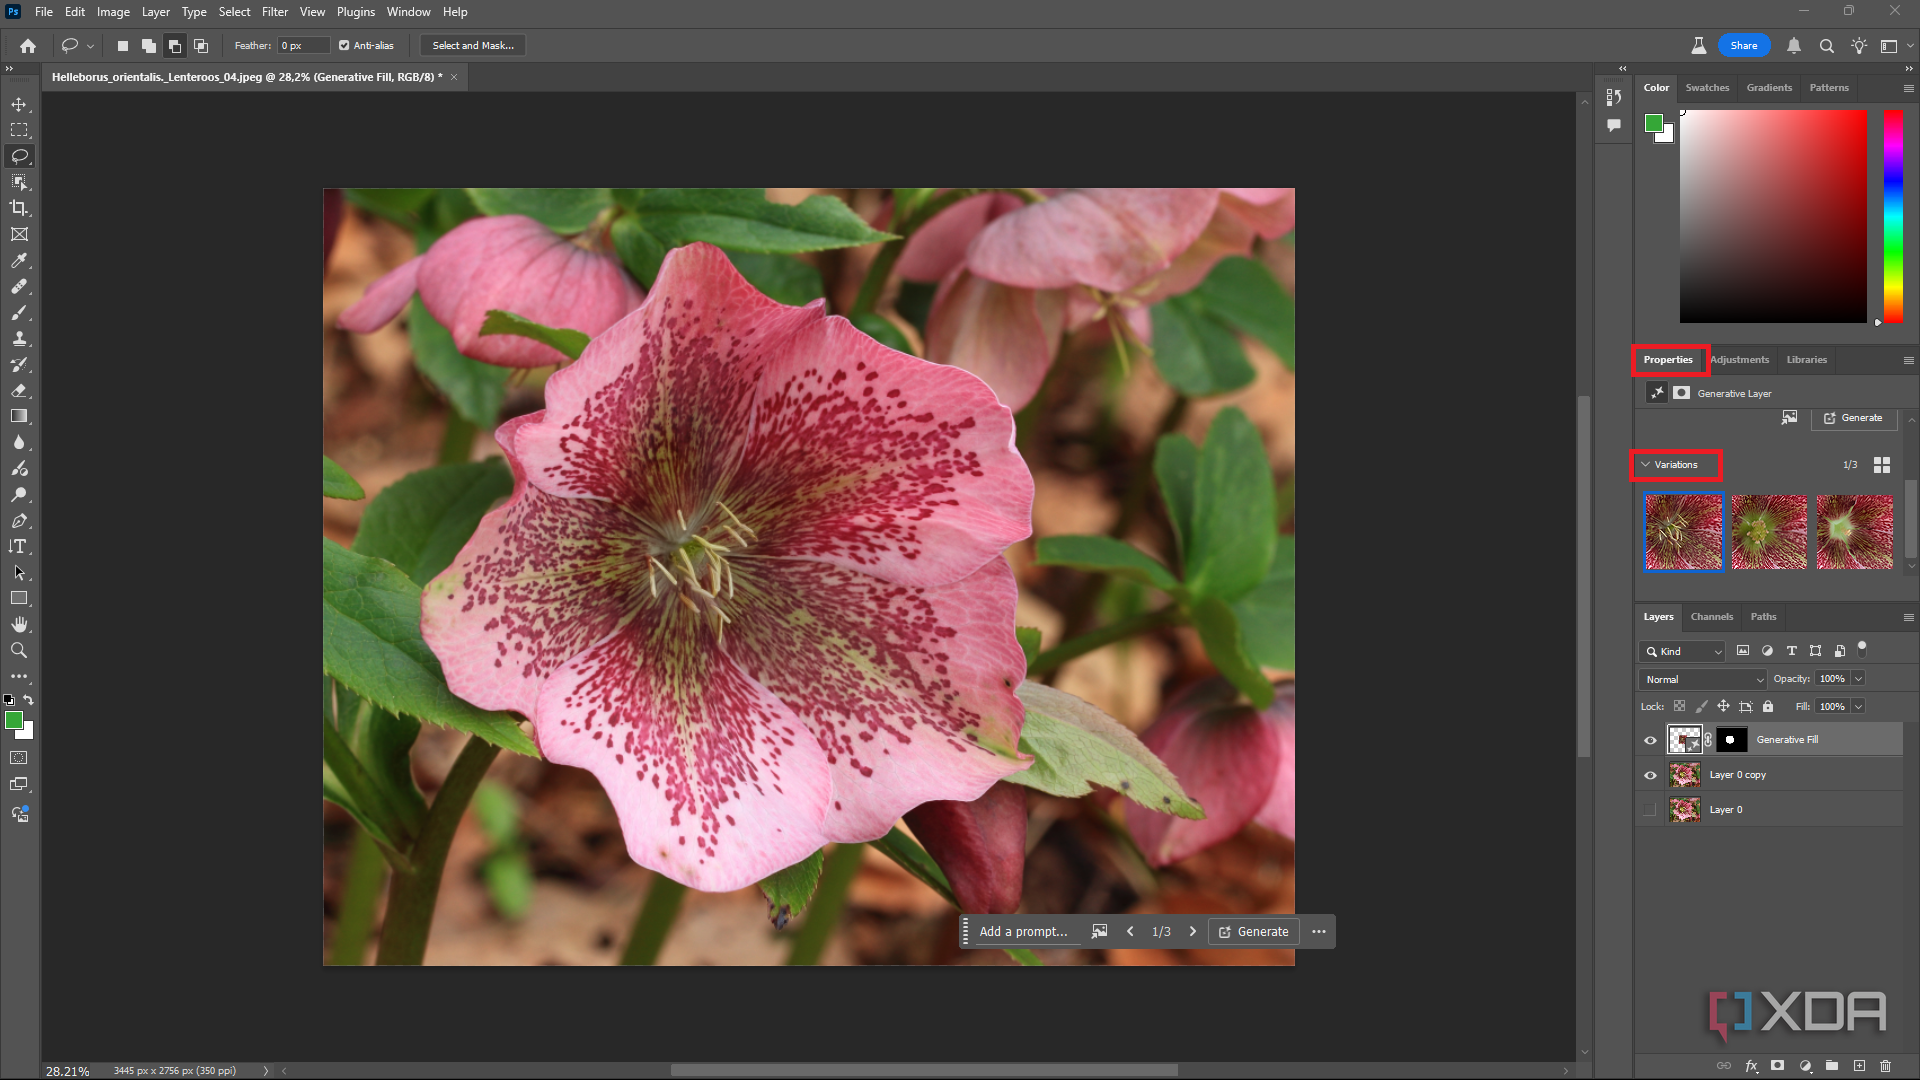Click the Select and Mask button
The width and height of the screenshot is (1920, 1080).
pyautogui.click(x=473, y=45)
